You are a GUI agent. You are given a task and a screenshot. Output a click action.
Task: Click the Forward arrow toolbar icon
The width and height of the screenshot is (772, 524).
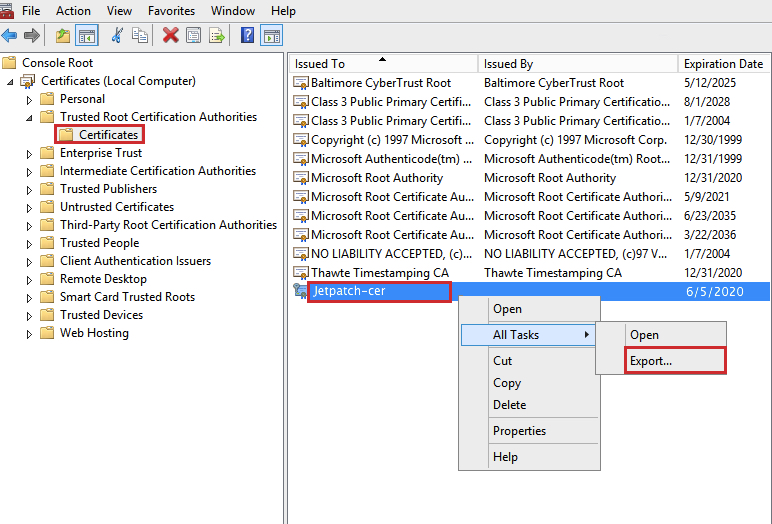coord(32,35)
